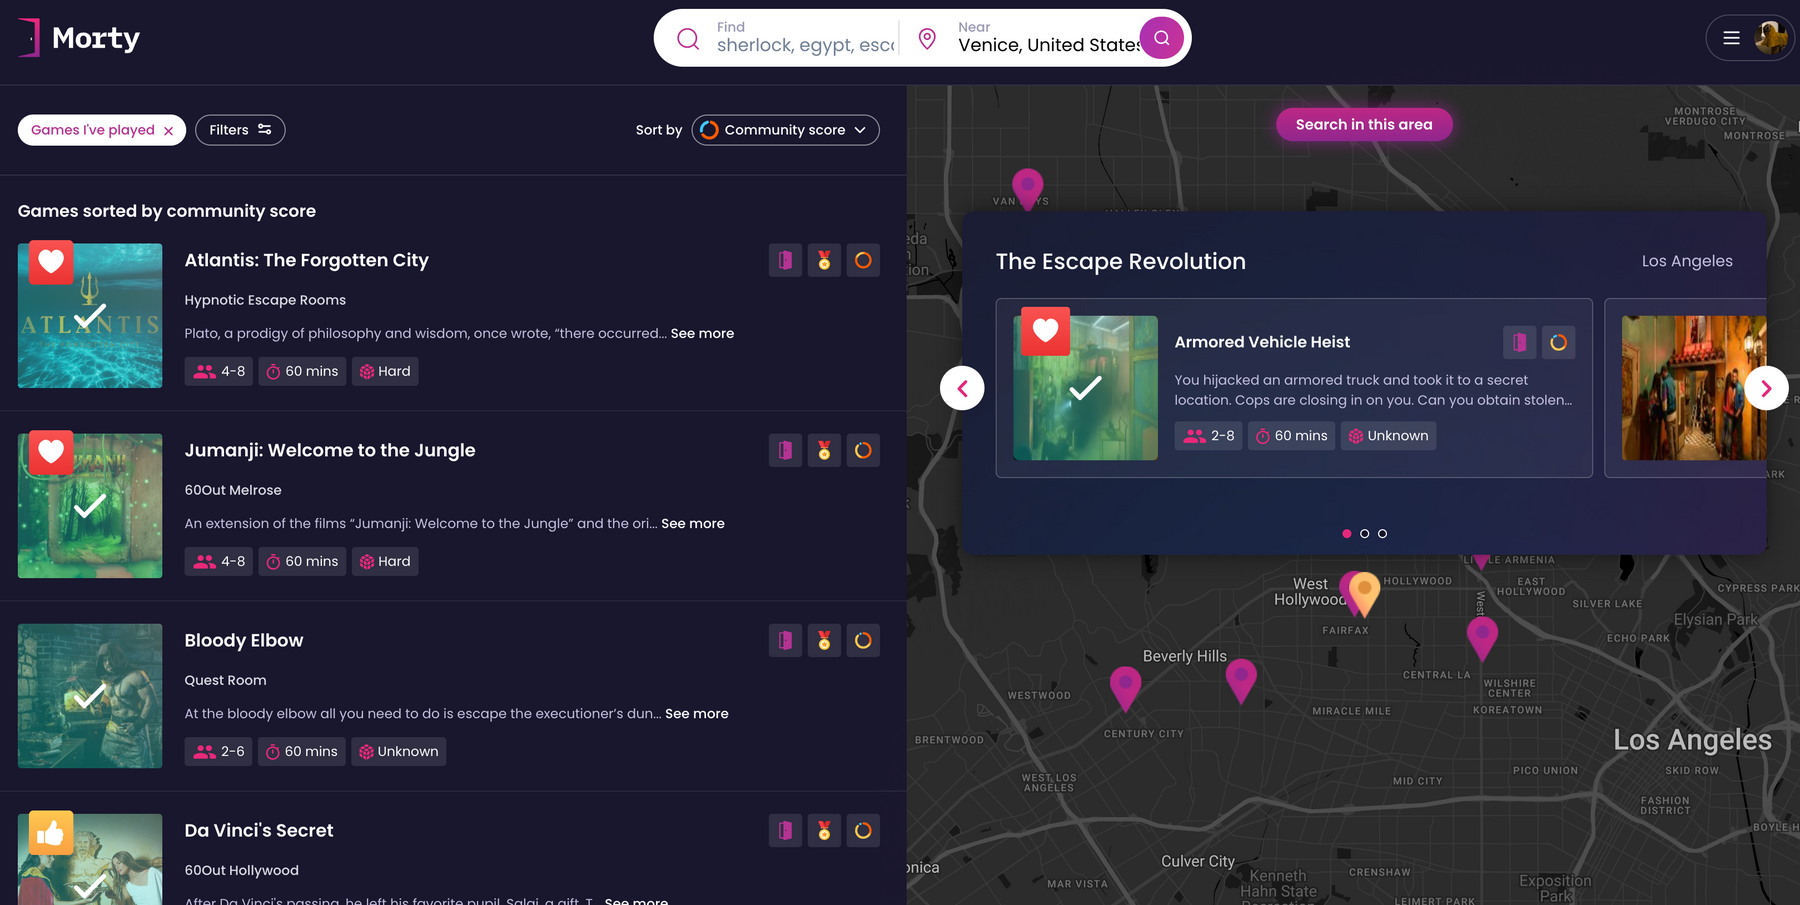1800x905 pixels.
Task: Click the medal icon for Jumanji
Action: point(824,450)
